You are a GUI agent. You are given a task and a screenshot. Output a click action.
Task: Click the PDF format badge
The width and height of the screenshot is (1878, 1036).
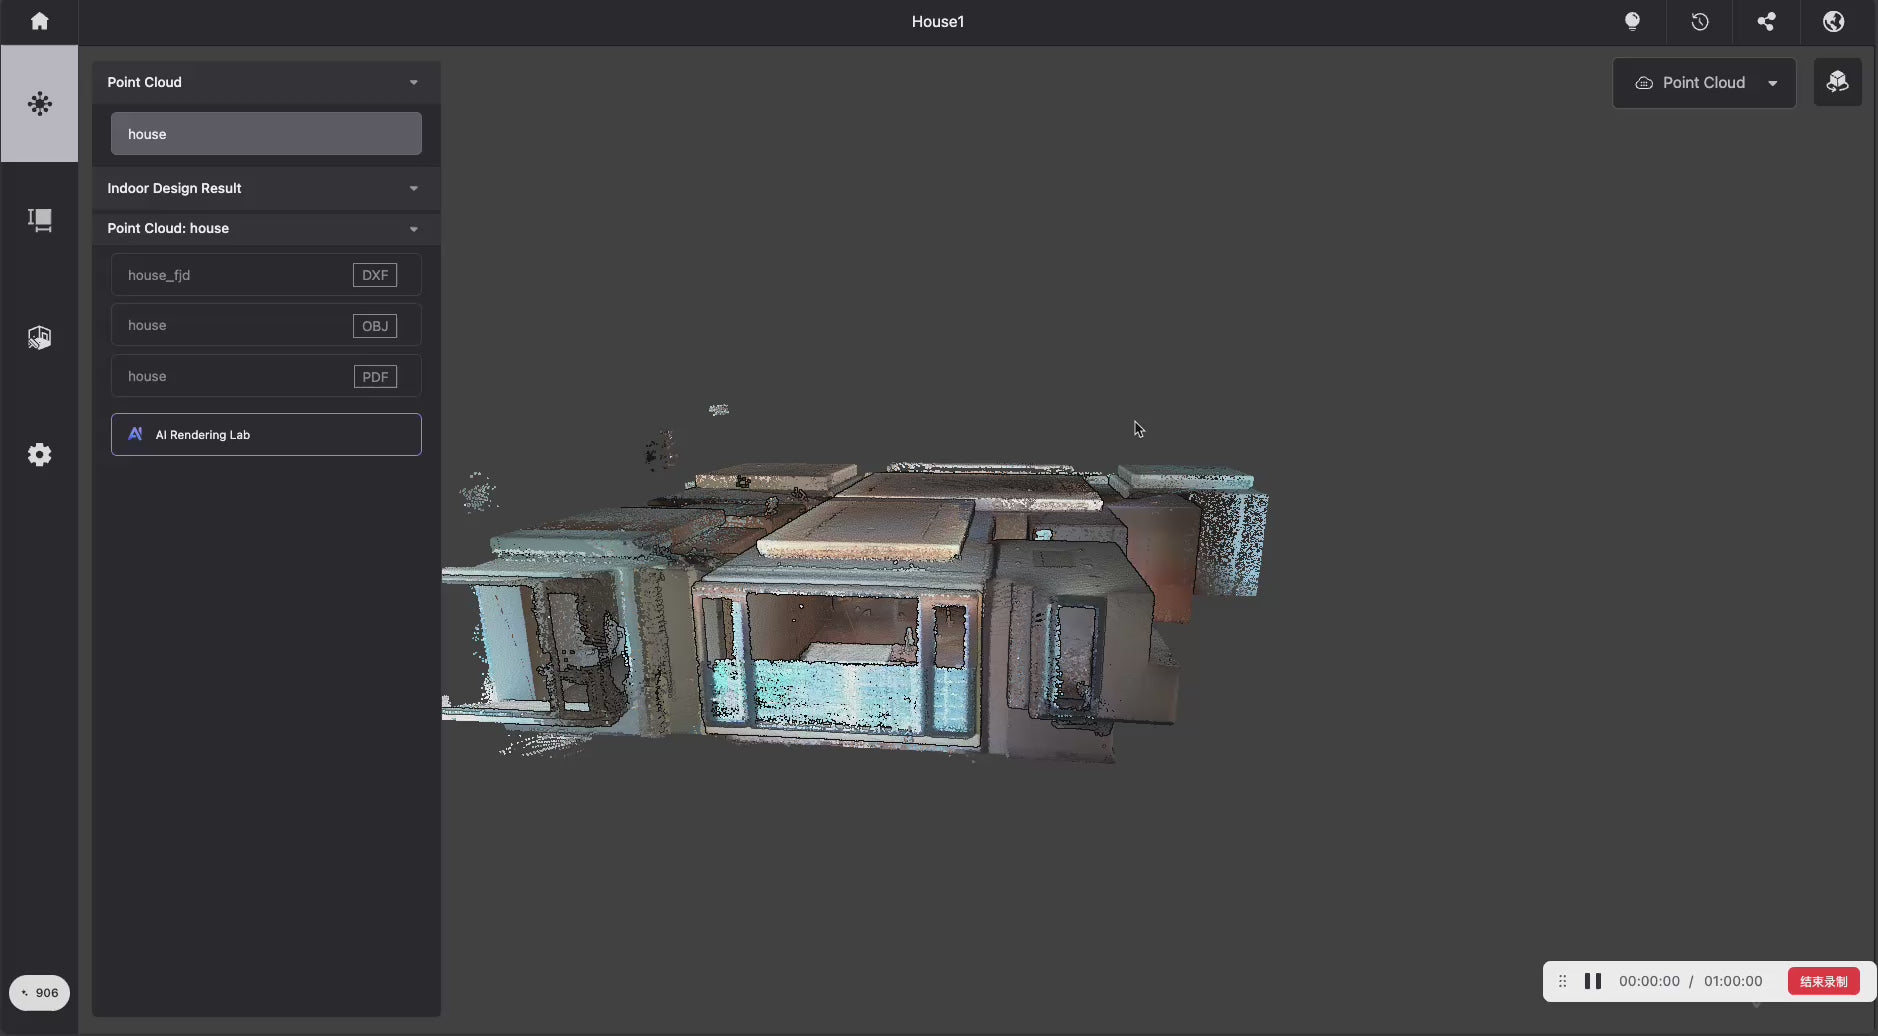pos(375,377)
